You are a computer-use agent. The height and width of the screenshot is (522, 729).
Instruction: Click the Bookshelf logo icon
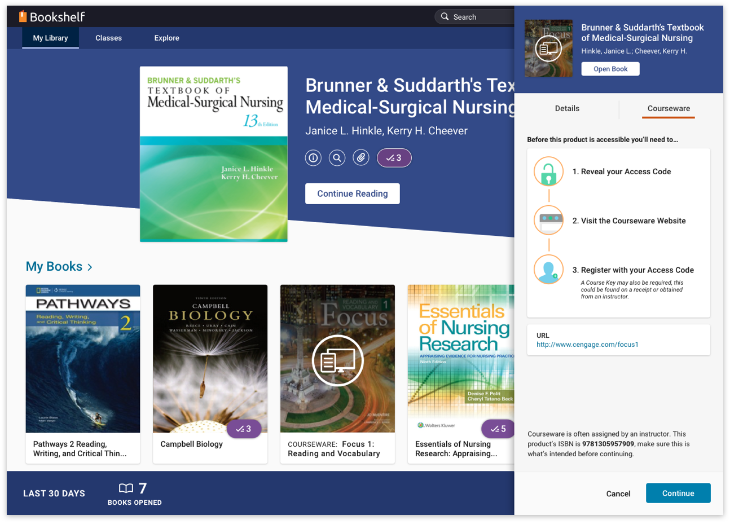pos(22,17)
